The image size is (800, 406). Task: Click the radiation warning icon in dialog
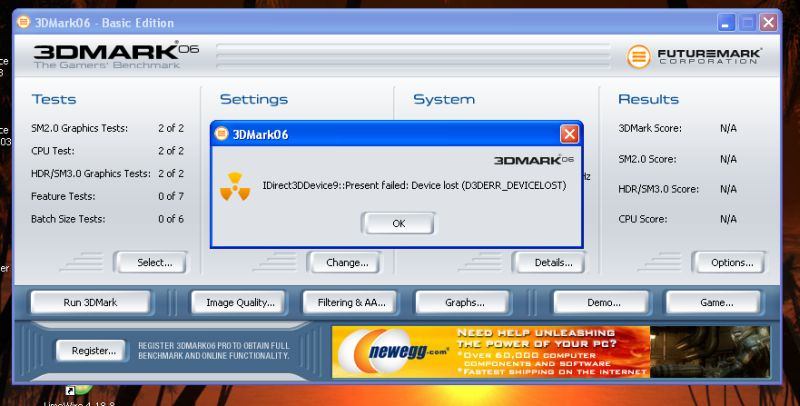click(235, 187)
